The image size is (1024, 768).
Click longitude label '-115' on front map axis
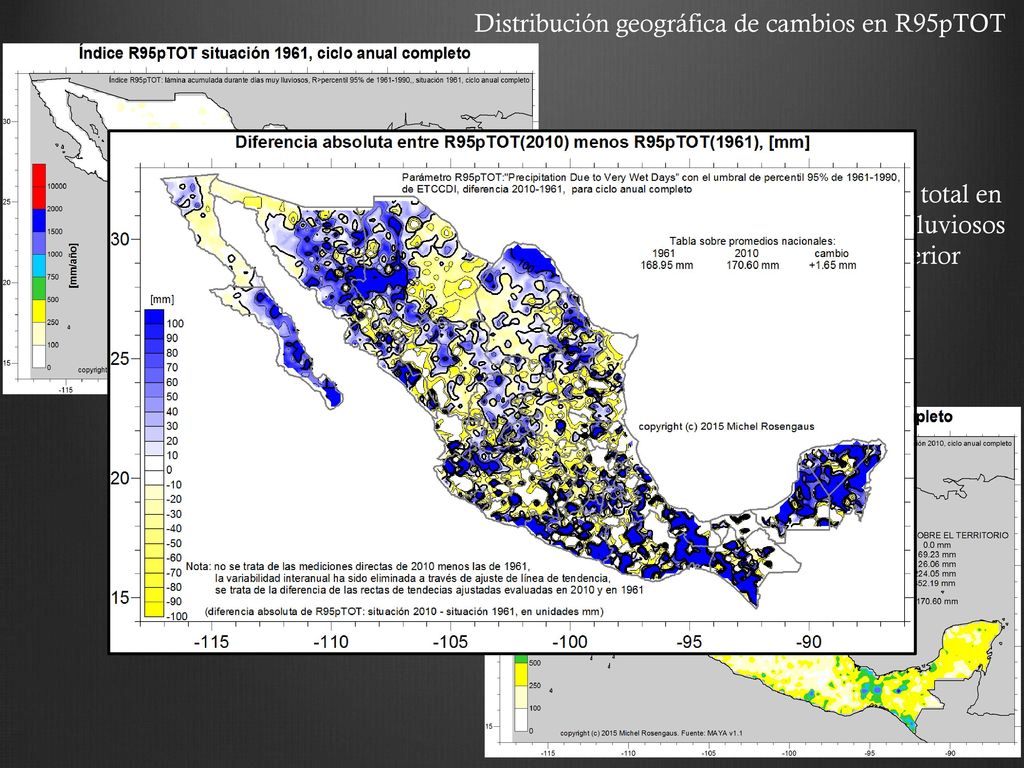[x=211, y=642]
